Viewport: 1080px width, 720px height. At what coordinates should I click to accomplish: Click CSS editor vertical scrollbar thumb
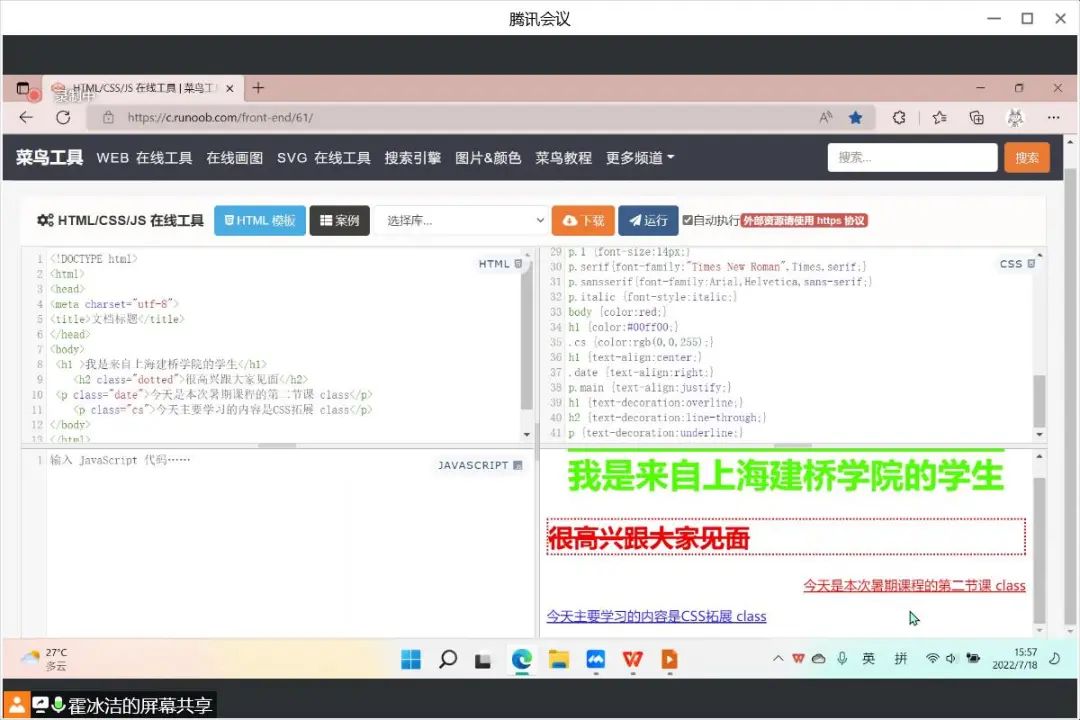[1039, 401]
